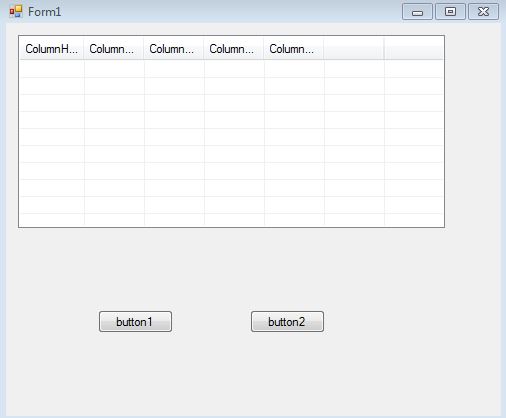Image resolution: width=506 pixels, height=418 pixels.
Task: Click the Form1 title bar text
Action: click(44, 12)
